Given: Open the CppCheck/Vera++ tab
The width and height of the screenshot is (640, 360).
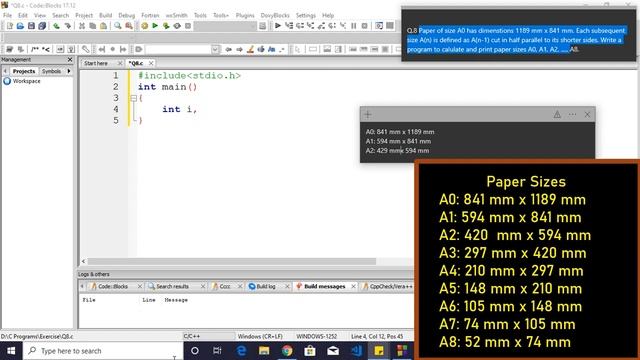Looking at the screenshot, I should point(388,287).
